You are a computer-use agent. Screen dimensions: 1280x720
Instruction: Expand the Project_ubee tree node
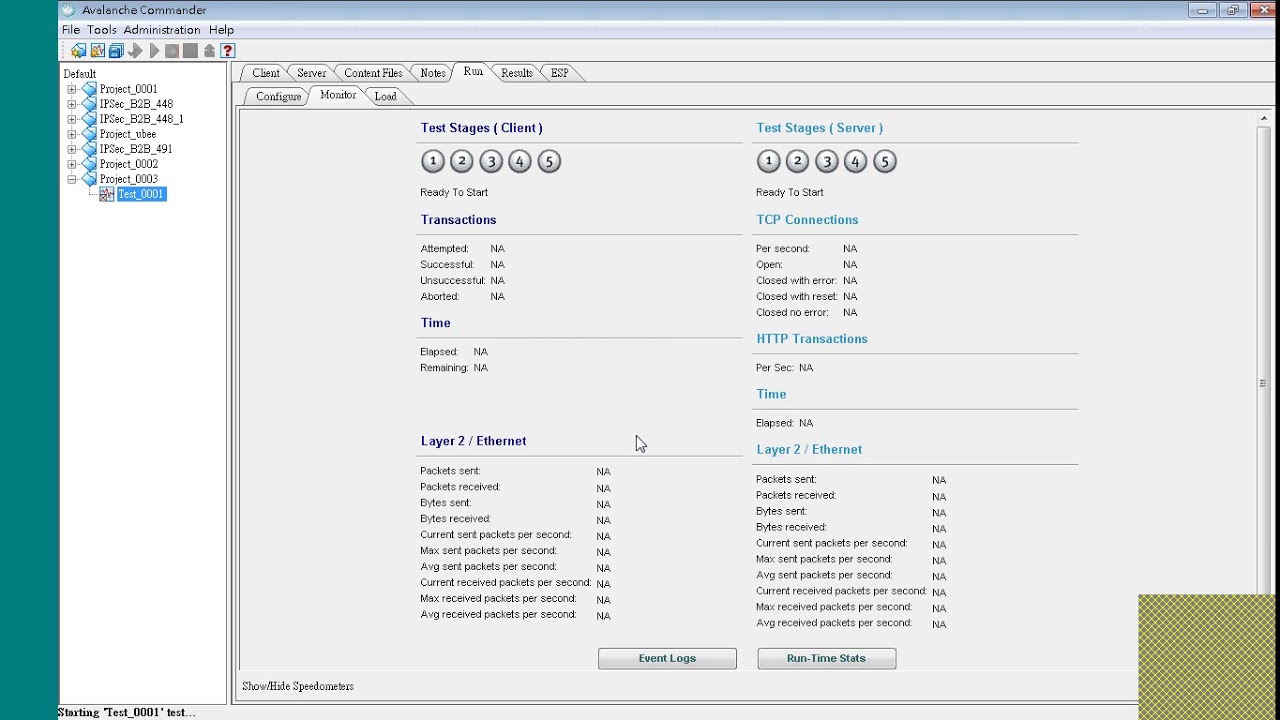[72, 134]
